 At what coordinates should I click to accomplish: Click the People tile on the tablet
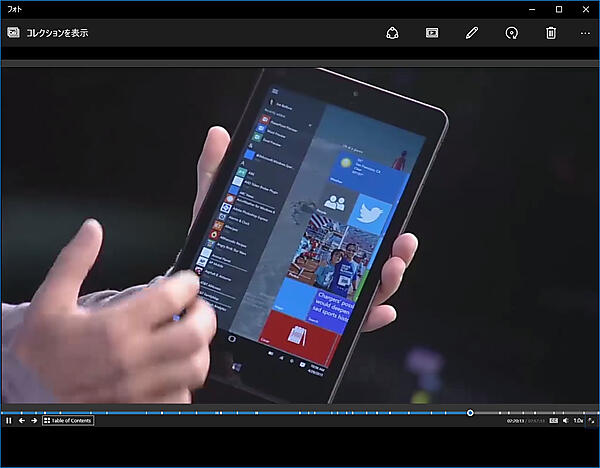point(335,203)
